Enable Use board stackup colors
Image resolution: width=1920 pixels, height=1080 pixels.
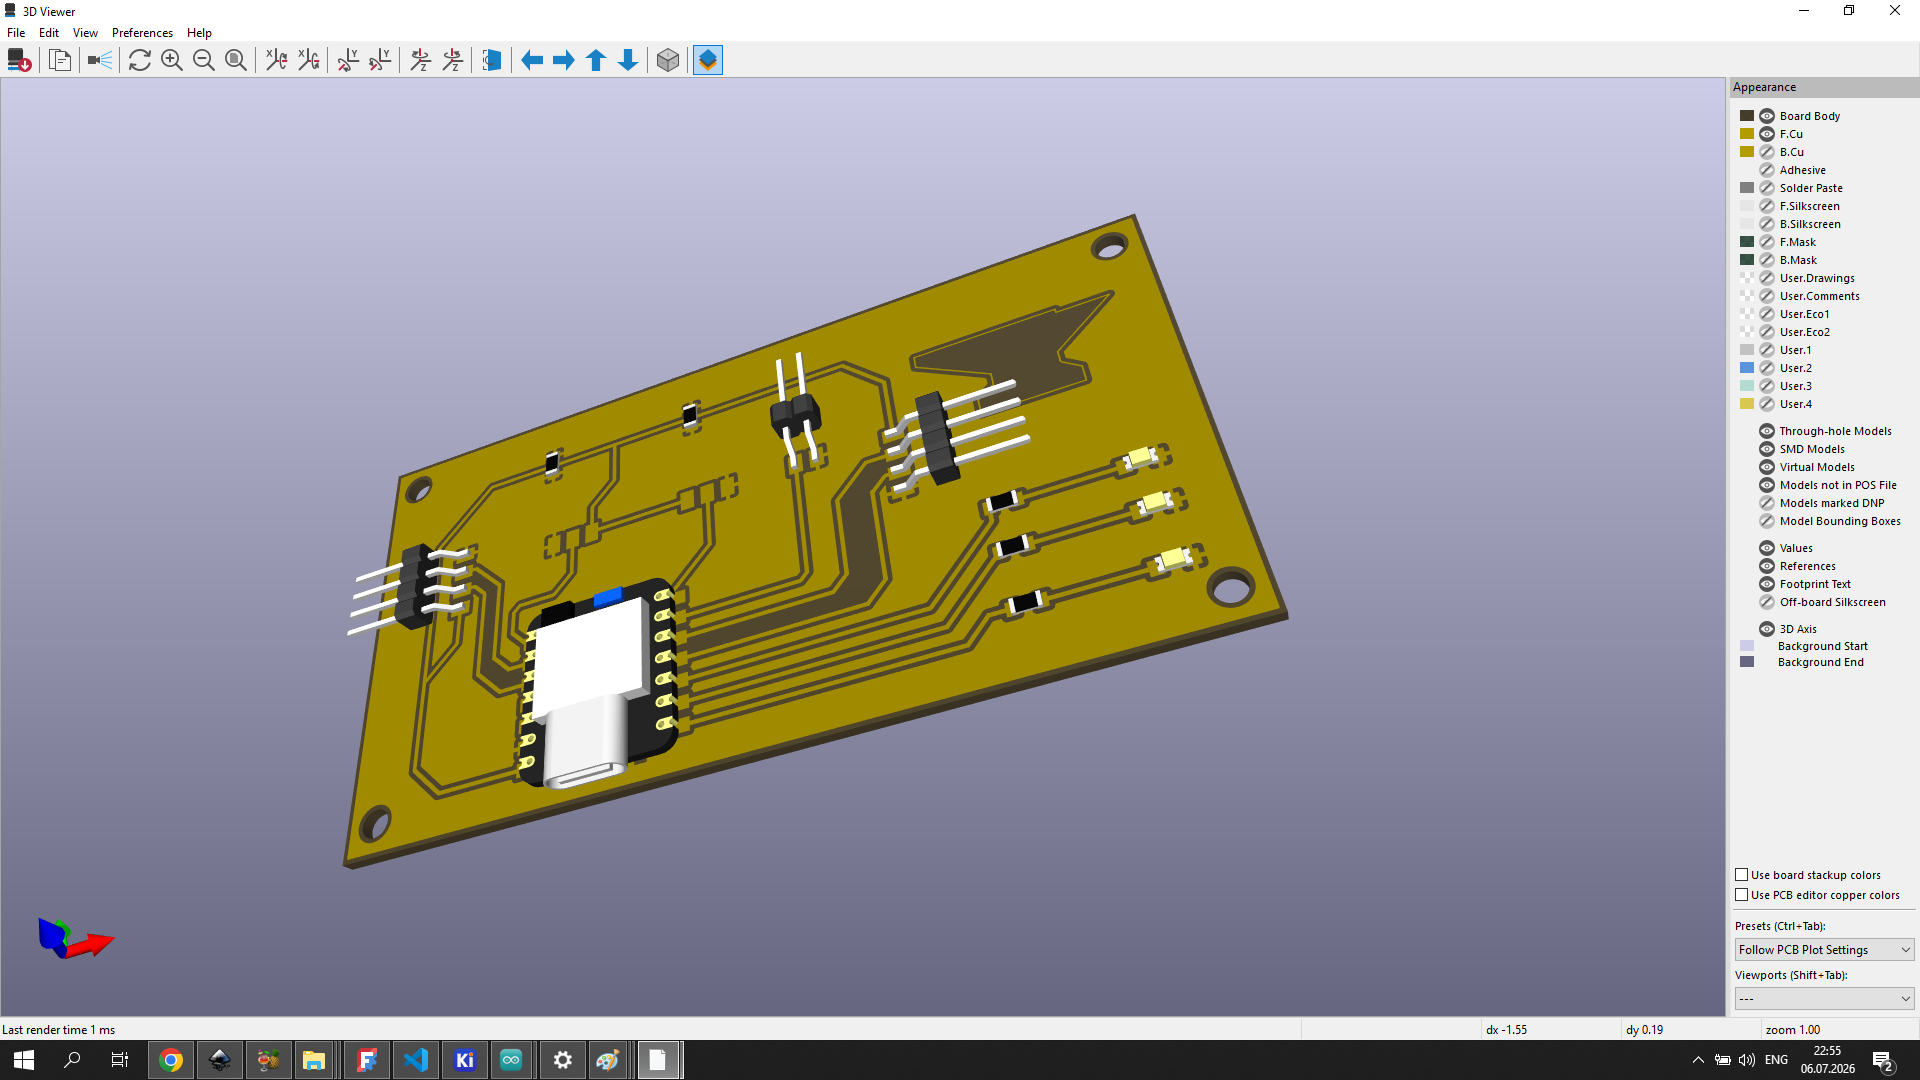coord(1742,875)
